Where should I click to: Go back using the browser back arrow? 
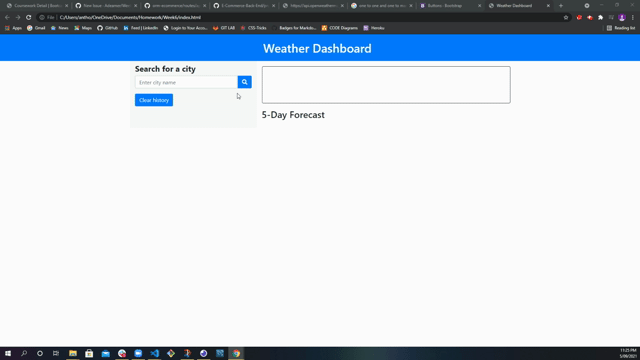(7, 18)
